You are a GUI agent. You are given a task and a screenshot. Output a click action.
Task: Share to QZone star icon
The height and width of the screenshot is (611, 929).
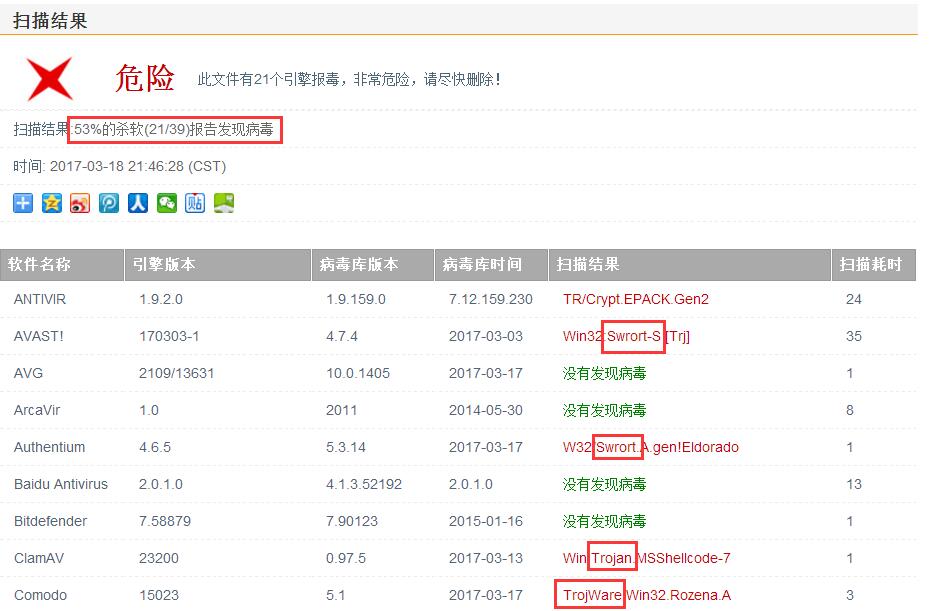coord(52,203)
